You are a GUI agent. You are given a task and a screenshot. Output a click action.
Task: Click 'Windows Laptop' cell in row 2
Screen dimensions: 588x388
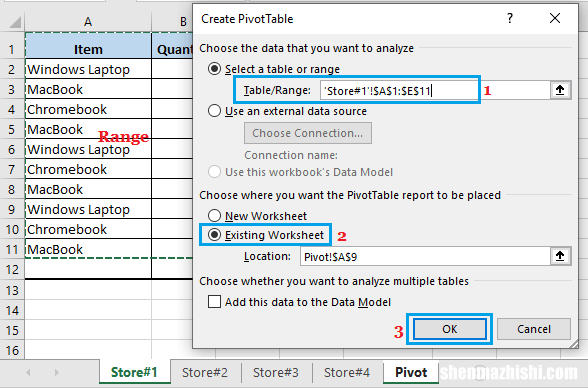click(88, 69)
